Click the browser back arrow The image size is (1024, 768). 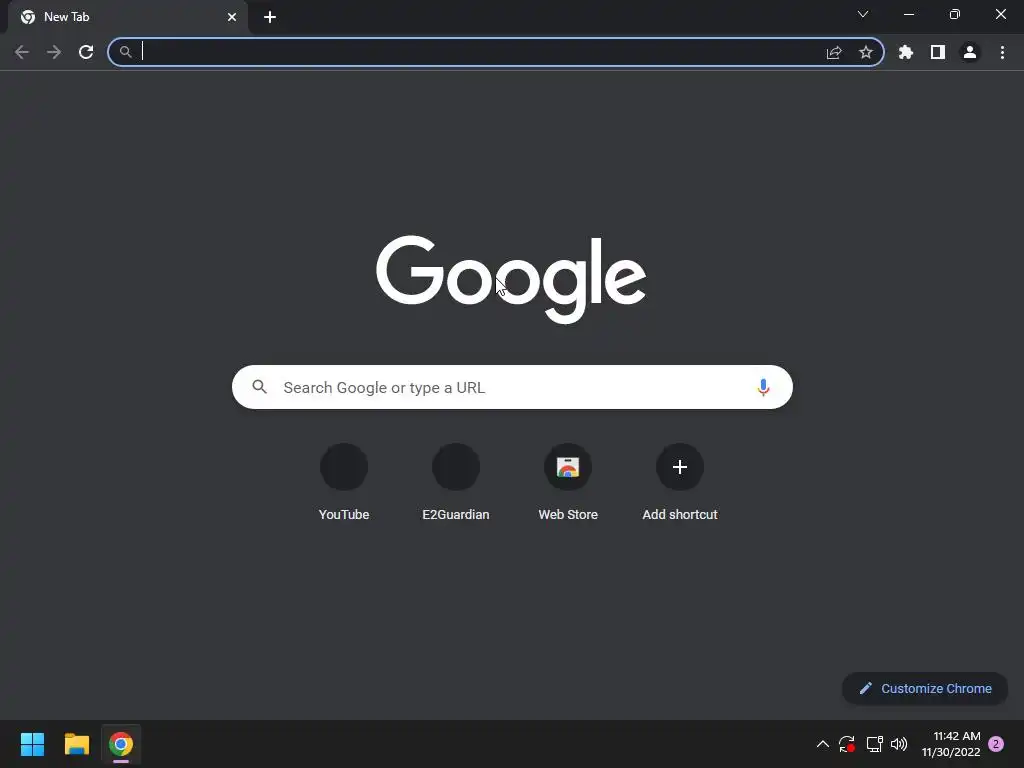click(x=22, y=52)
